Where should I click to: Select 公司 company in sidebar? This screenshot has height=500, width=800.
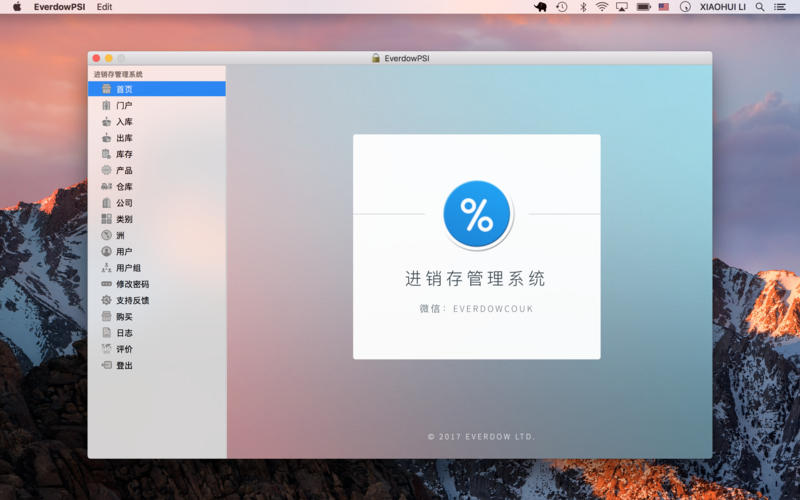click(123, 203)
